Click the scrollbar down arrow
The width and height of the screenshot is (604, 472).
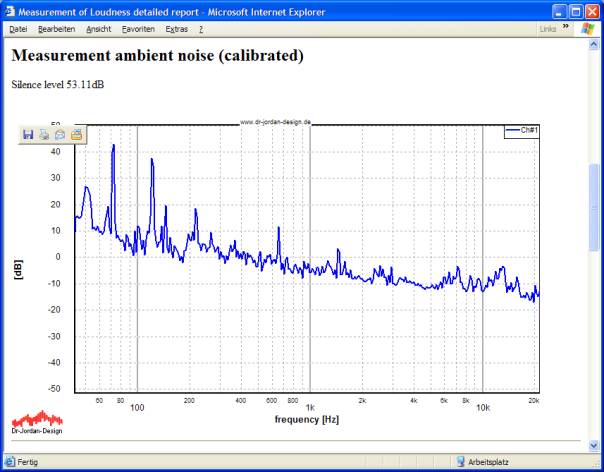coord(595,445)
